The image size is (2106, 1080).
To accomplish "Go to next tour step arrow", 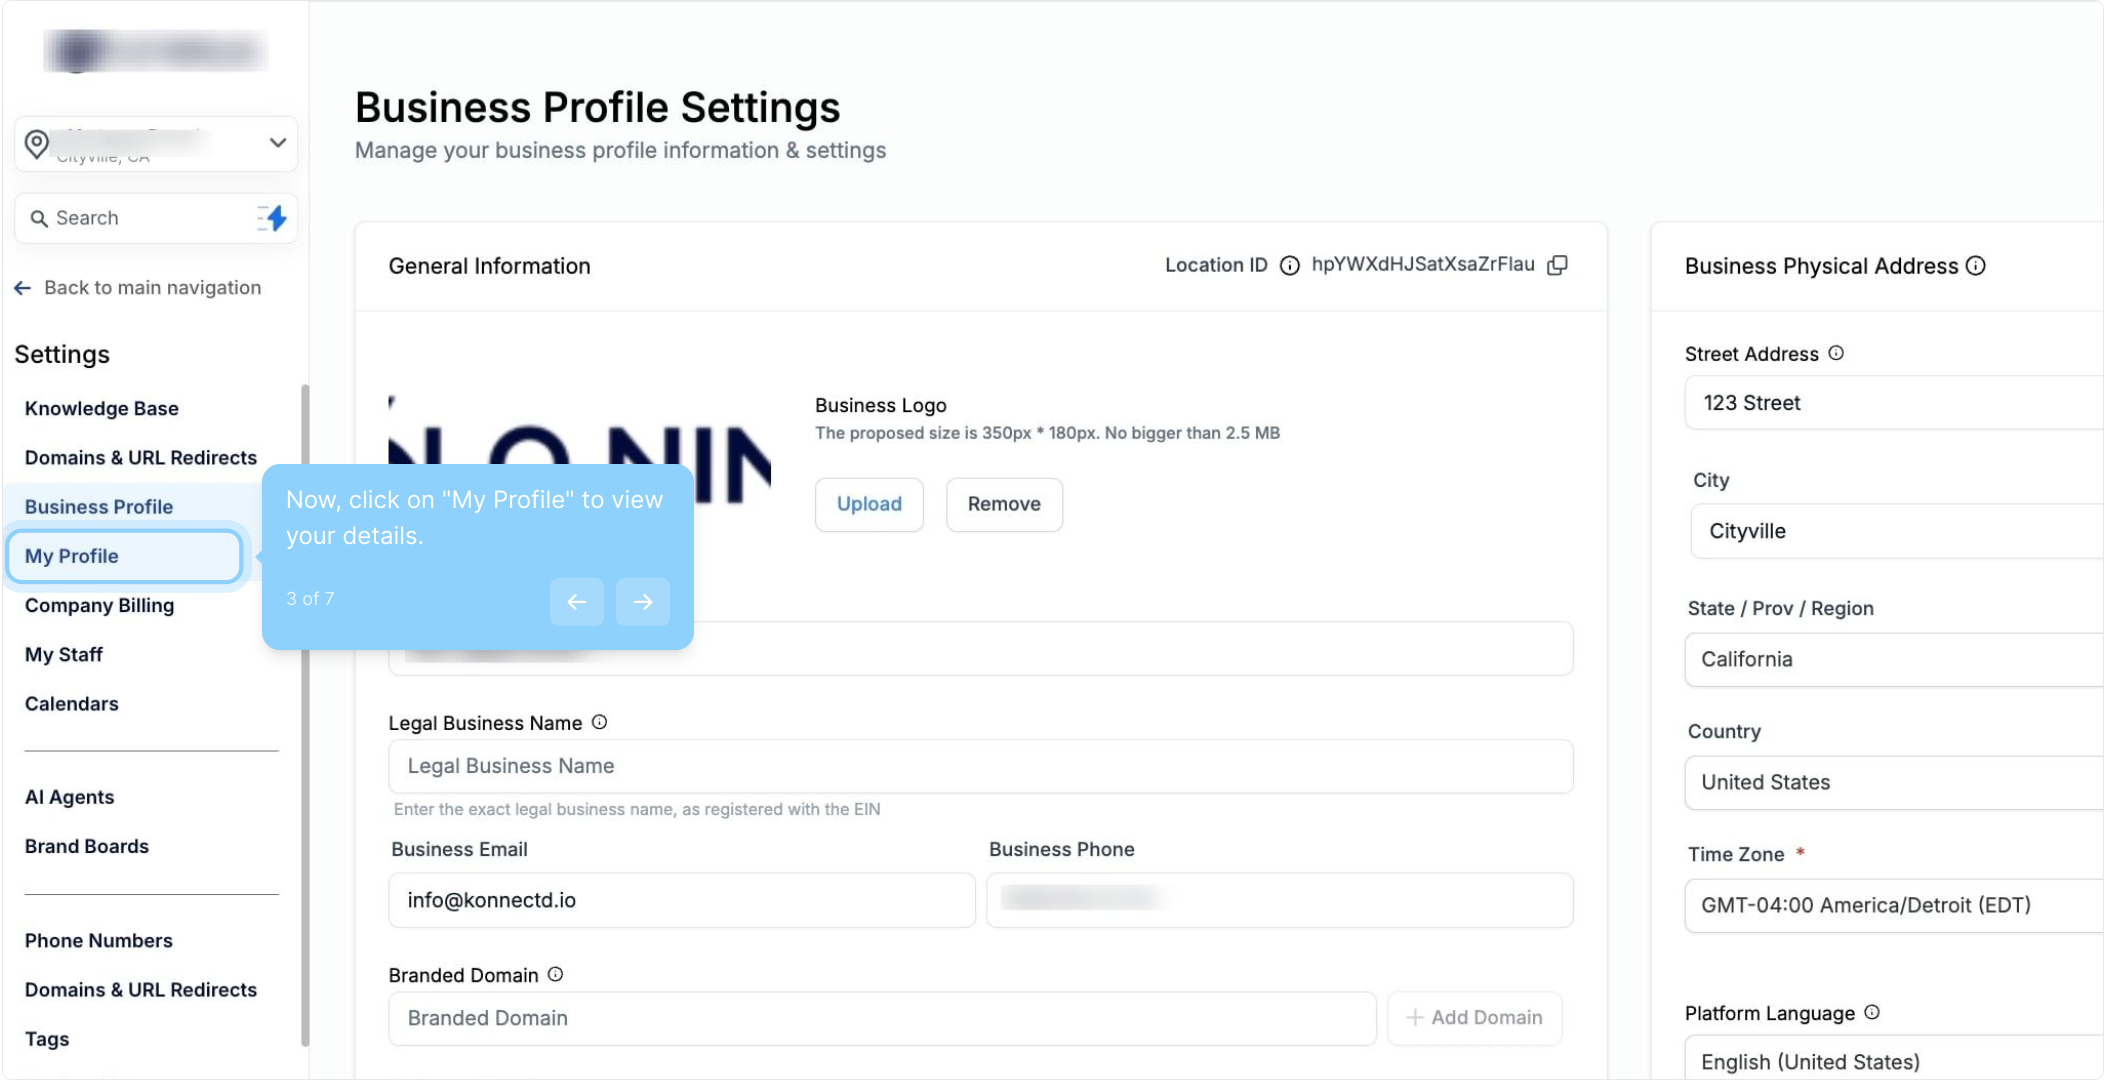I will [x=643, y=602].
